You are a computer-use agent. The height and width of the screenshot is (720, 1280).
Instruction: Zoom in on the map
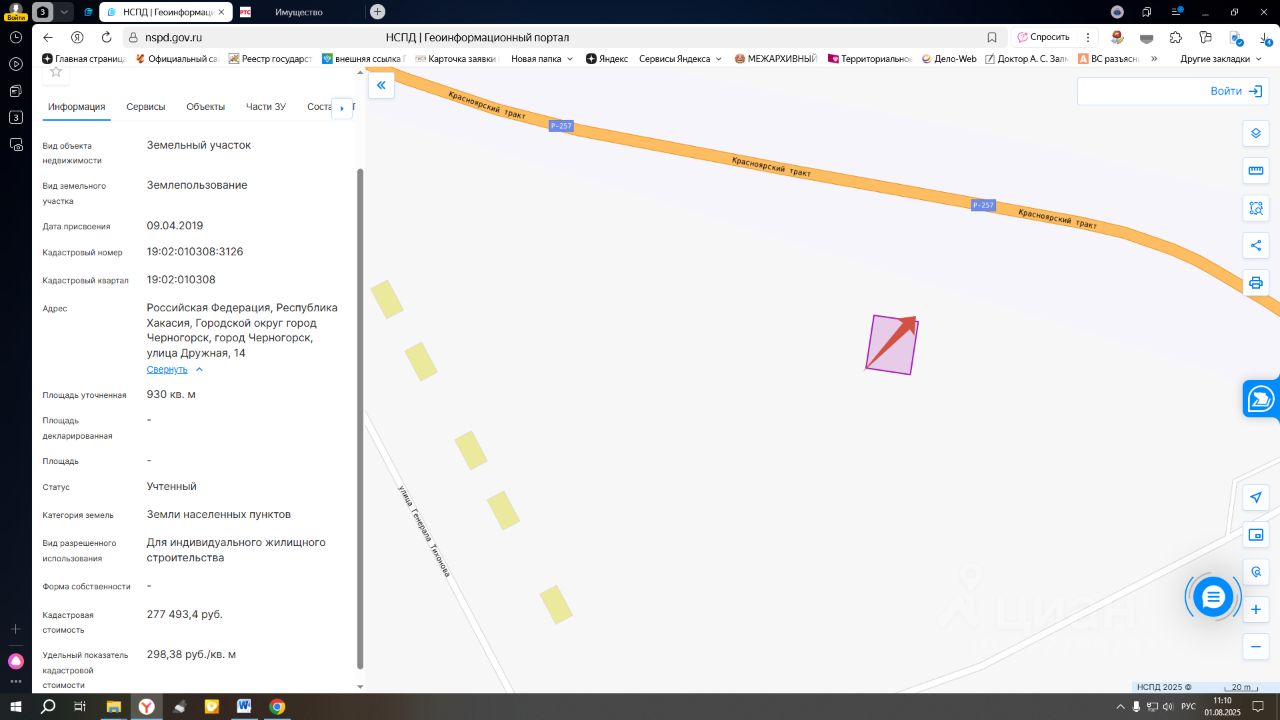[x=1256, y=609]
